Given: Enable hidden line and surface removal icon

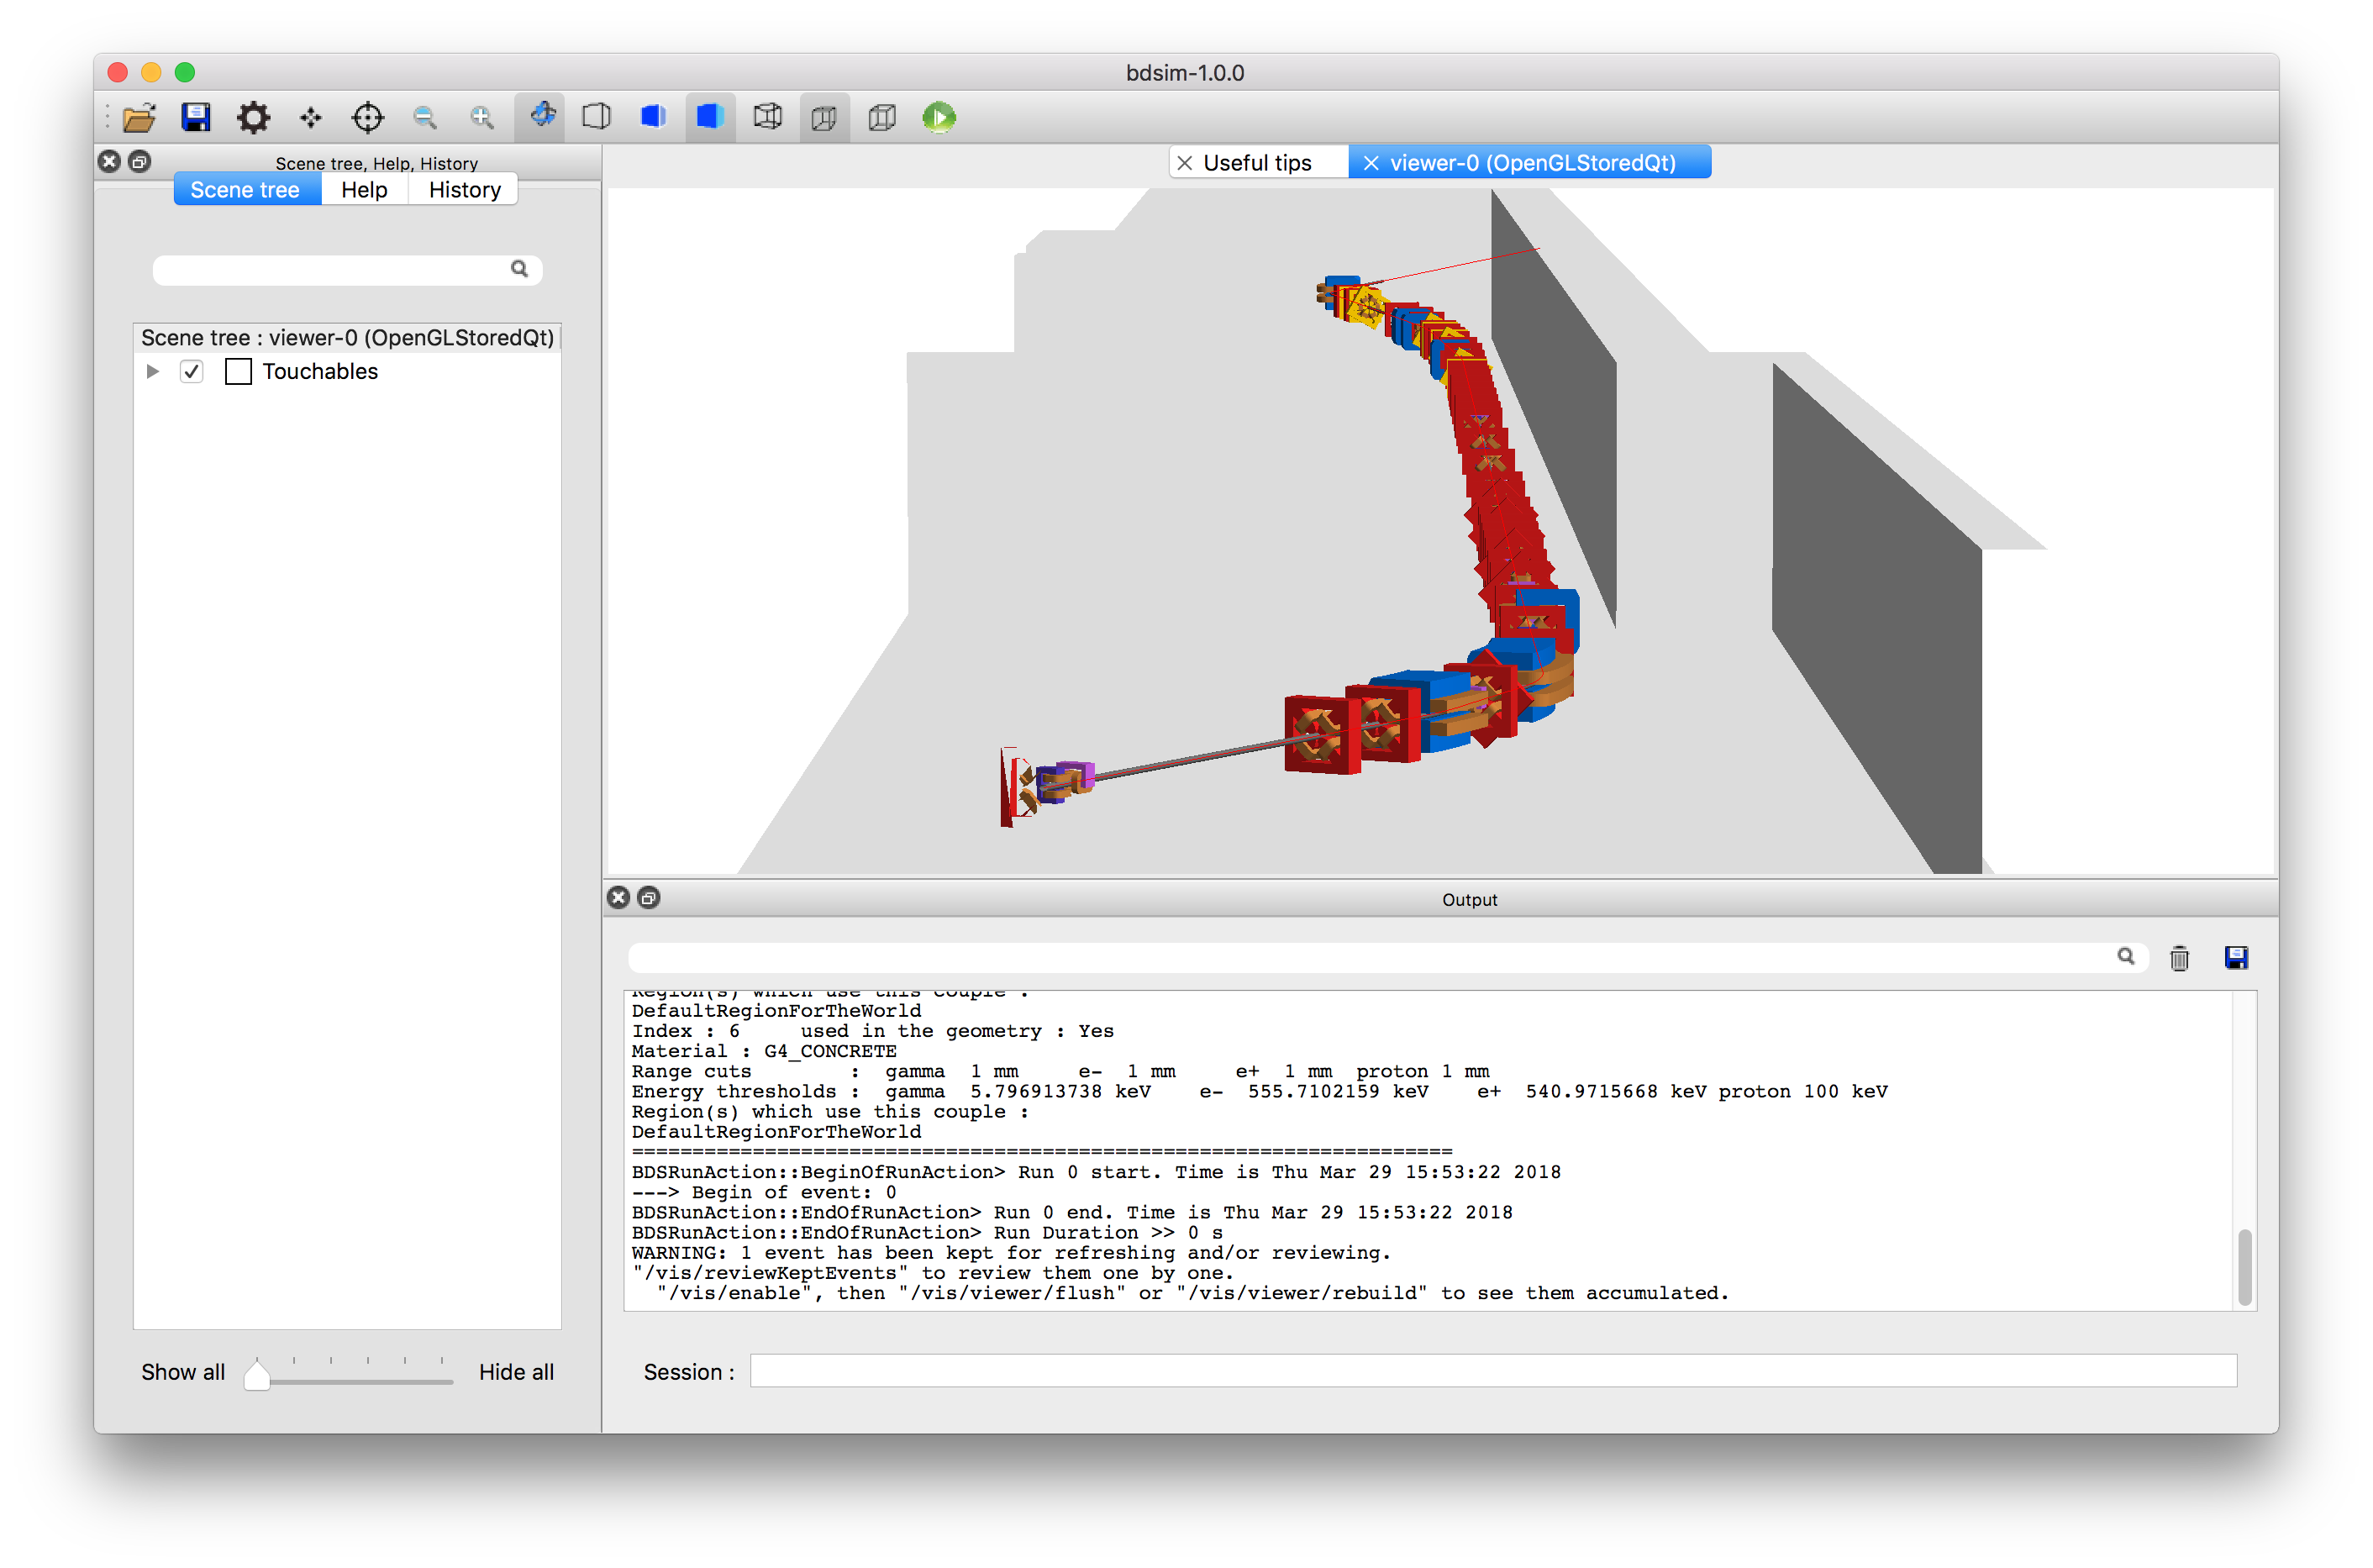Looking at the screenshot, I should tap(653, 117).
